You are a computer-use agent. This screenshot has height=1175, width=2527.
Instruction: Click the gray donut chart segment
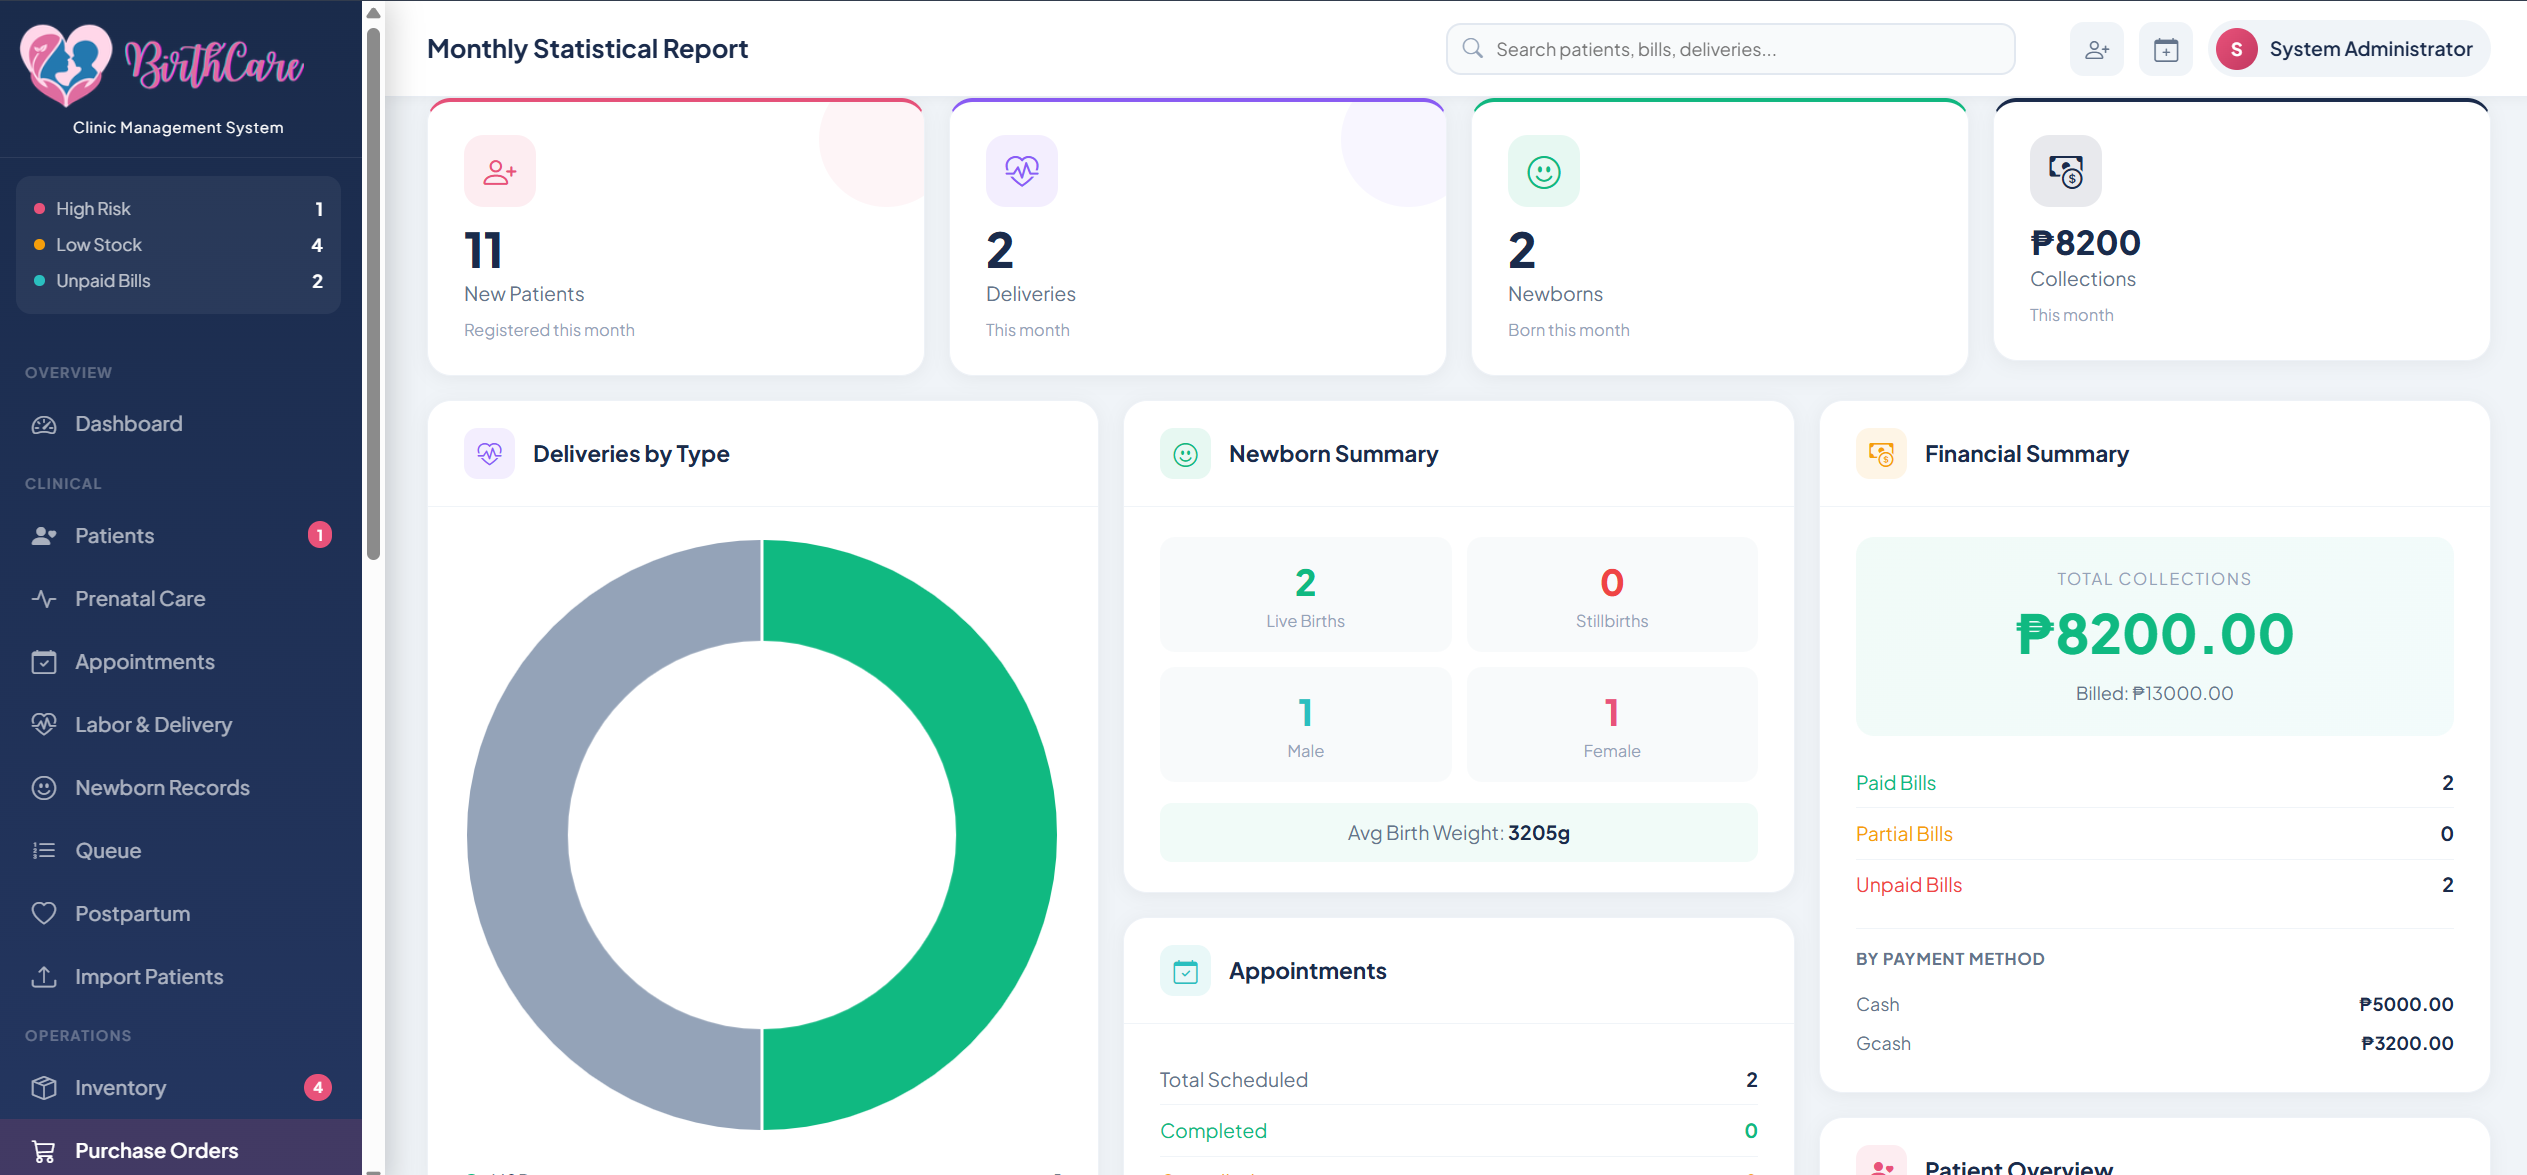click(518, 835)
